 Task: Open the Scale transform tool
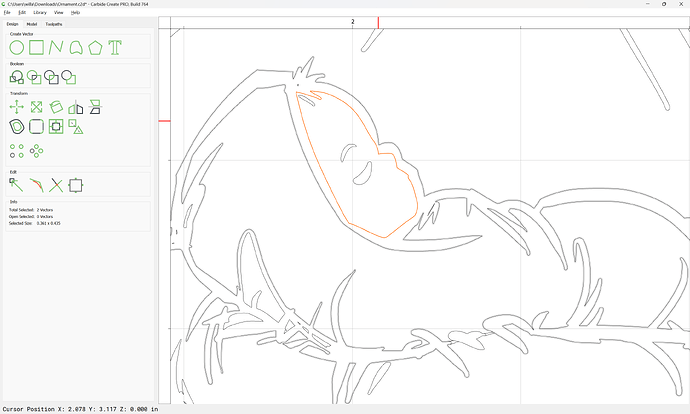click(x=37, y=107)
